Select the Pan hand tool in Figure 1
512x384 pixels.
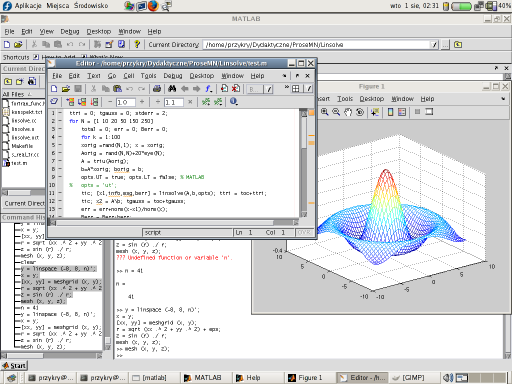click(x=348, y=112)
